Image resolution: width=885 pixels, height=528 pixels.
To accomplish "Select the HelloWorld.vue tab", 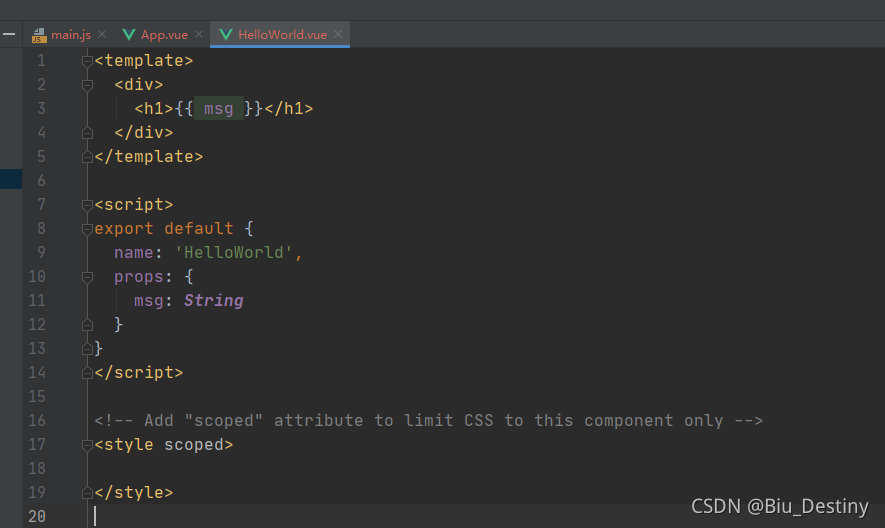I will (x=282, y=34).
